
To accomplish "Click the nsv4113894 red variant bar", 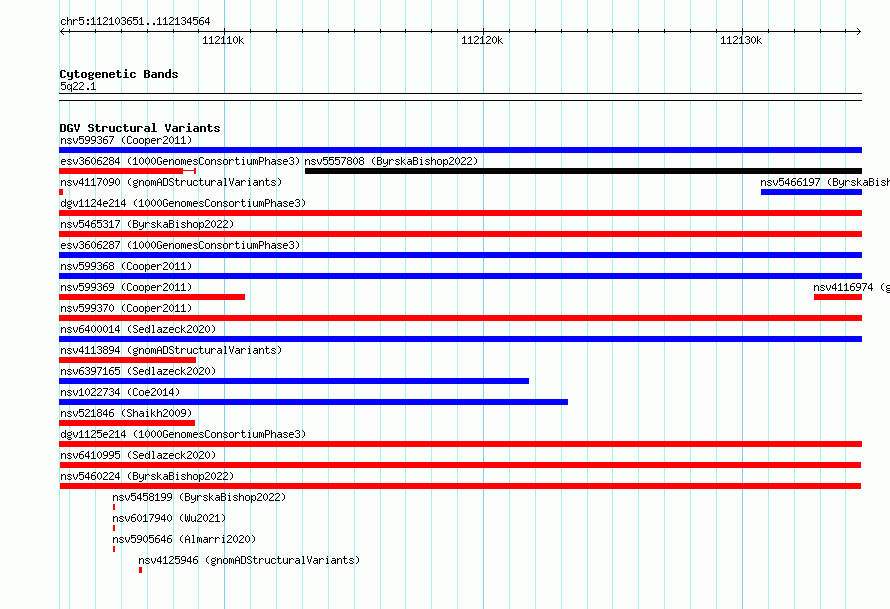I will 128,360.
